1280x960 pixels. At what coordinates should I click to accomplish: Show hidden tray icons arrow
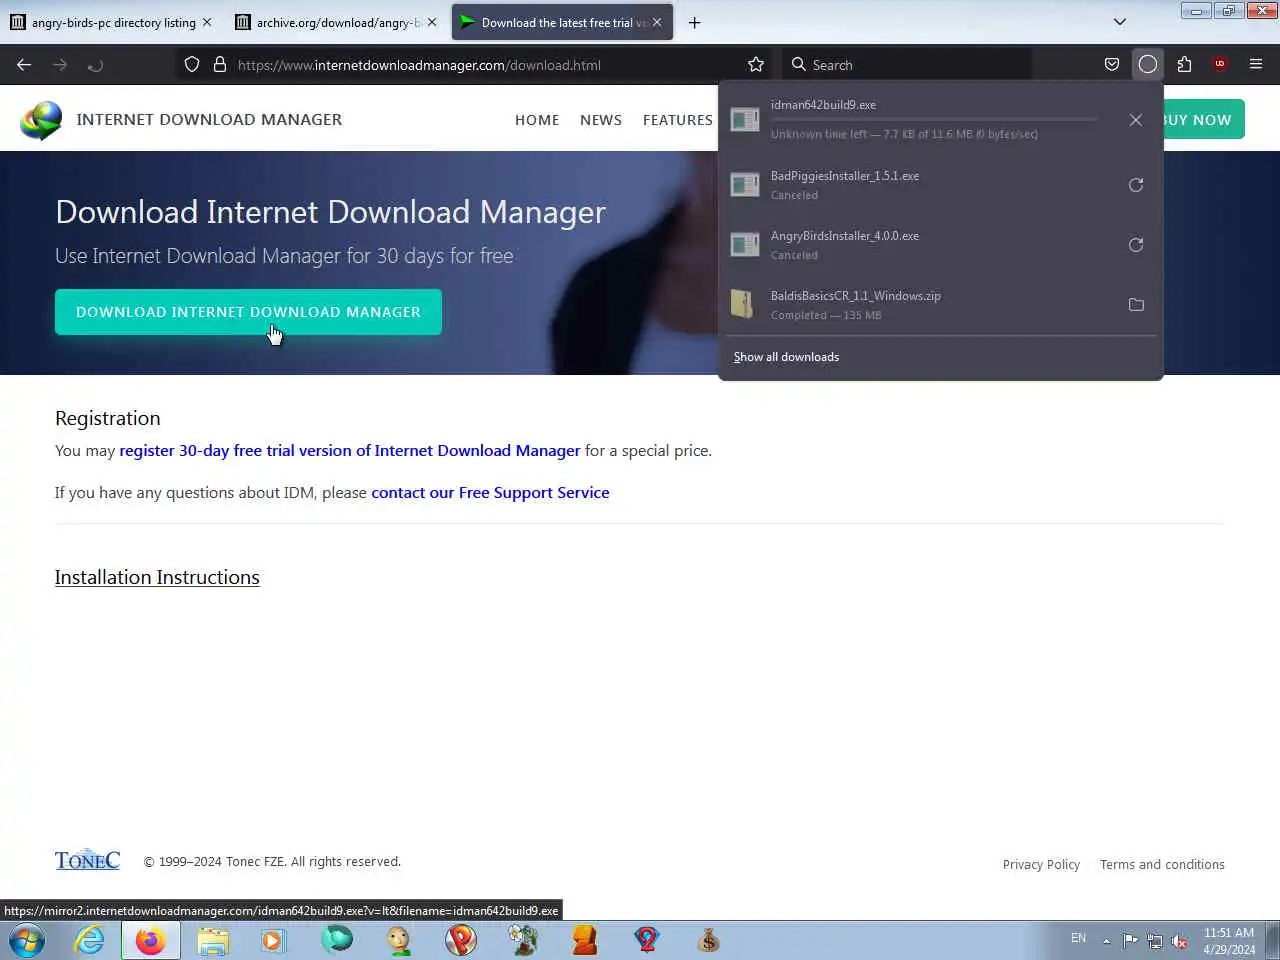click(x=1106, y=941)
